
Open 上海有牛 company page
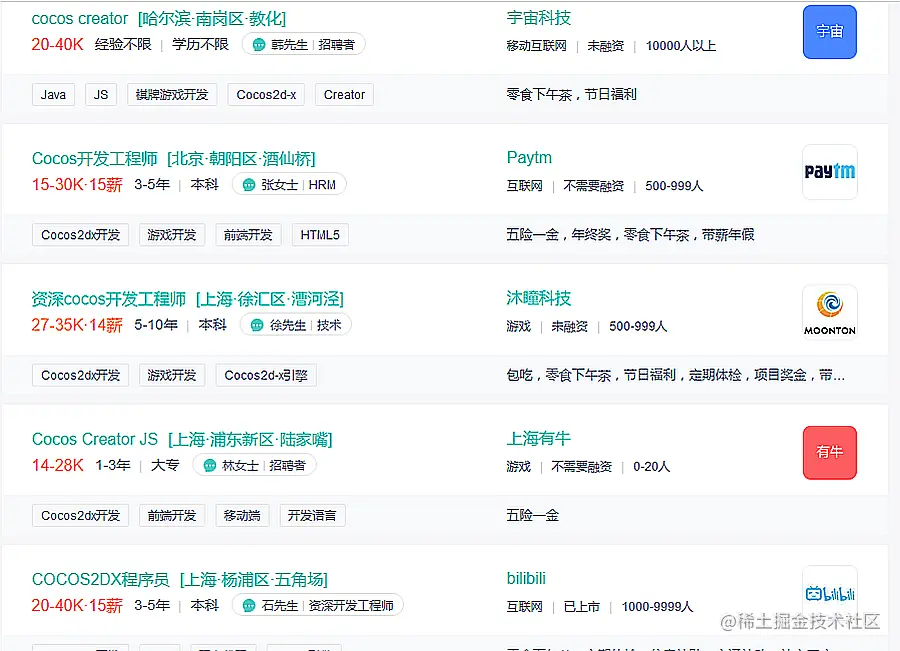click(x=538, y=439)
